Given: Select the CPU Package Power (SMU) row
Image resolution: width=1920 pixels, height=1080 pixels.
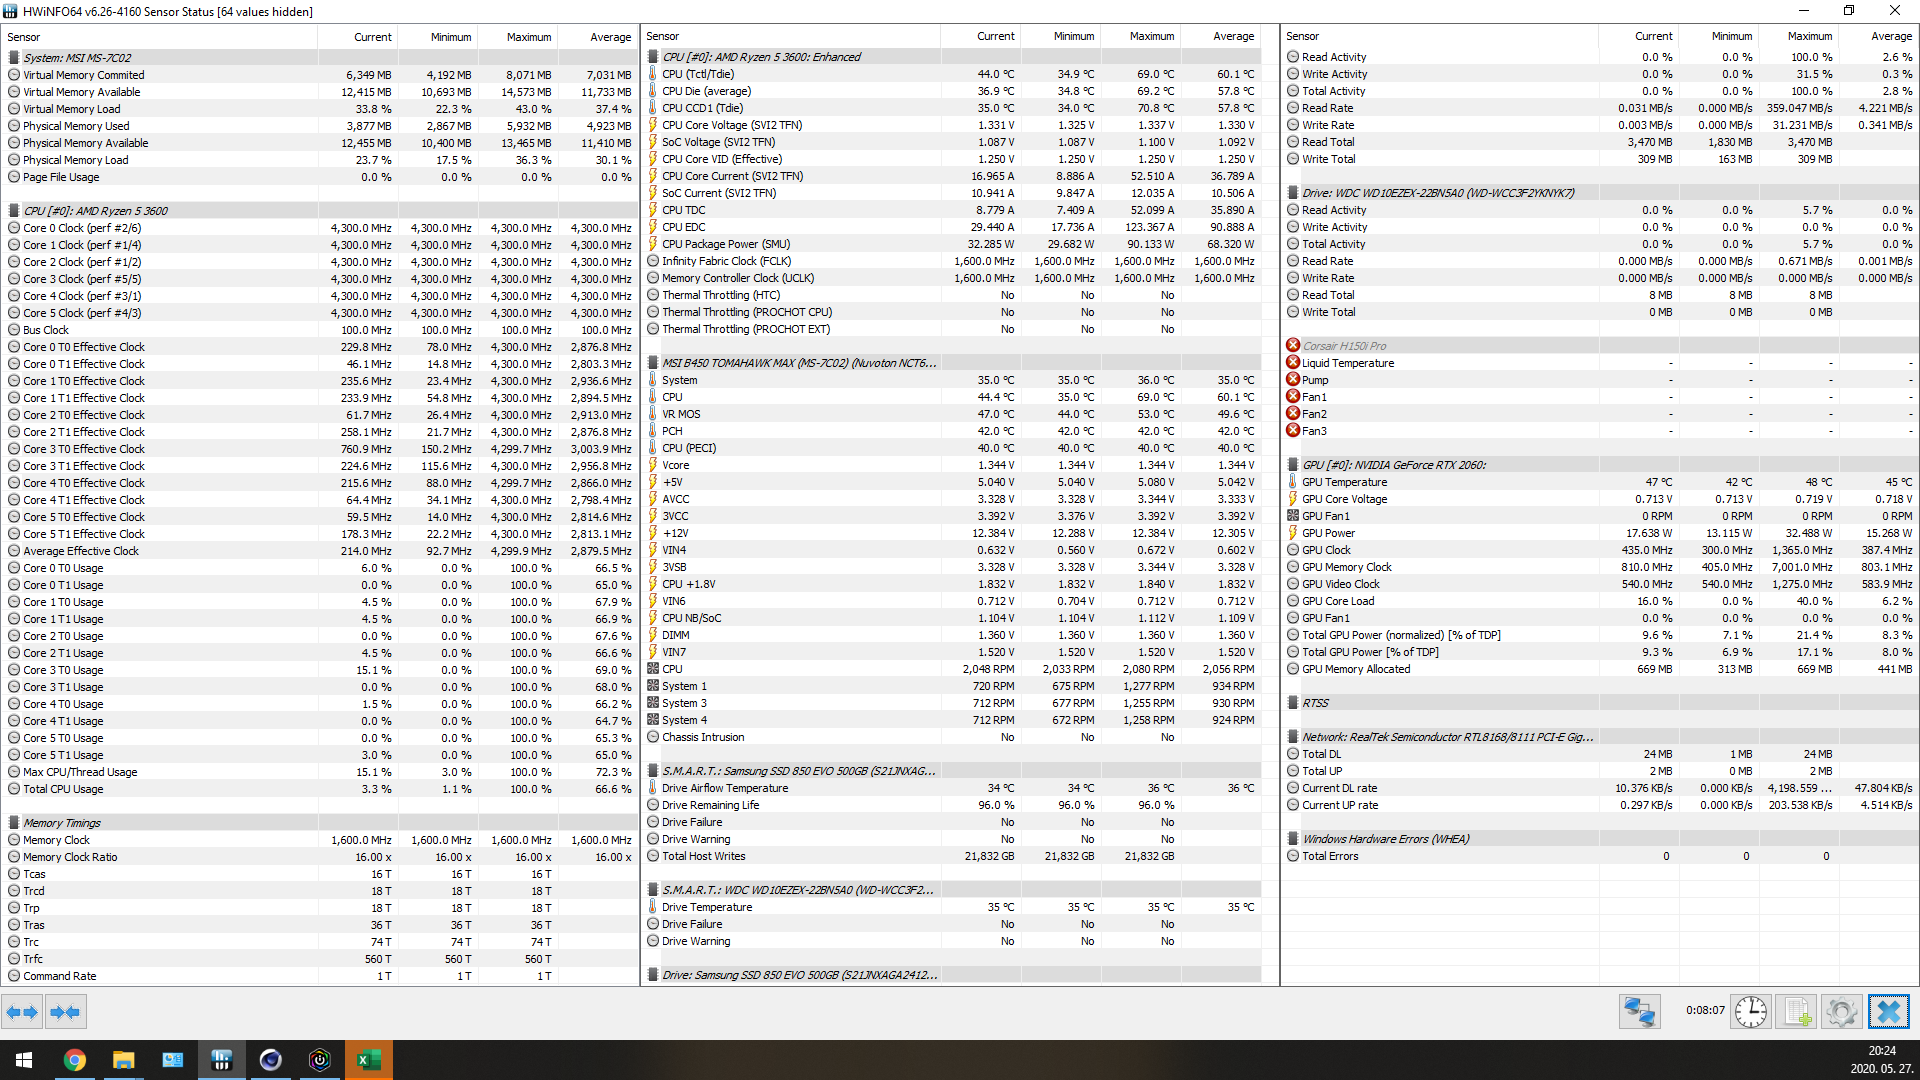Looking at the screenshot, I should [725, 244].
